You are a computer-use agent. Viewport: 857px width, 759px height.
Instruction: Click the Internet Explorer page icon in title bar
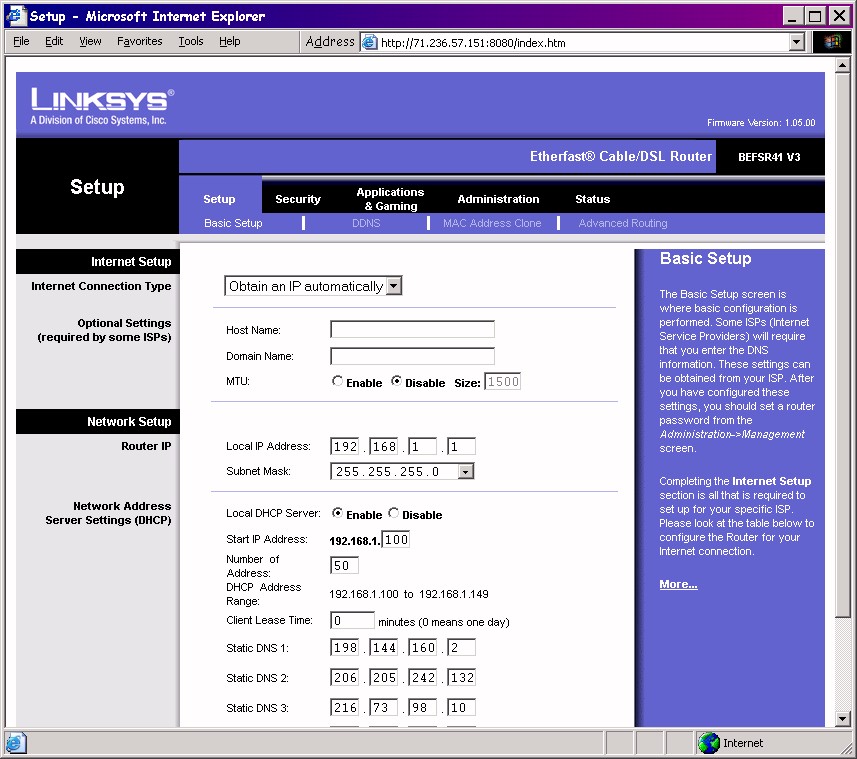coord(16,16)
